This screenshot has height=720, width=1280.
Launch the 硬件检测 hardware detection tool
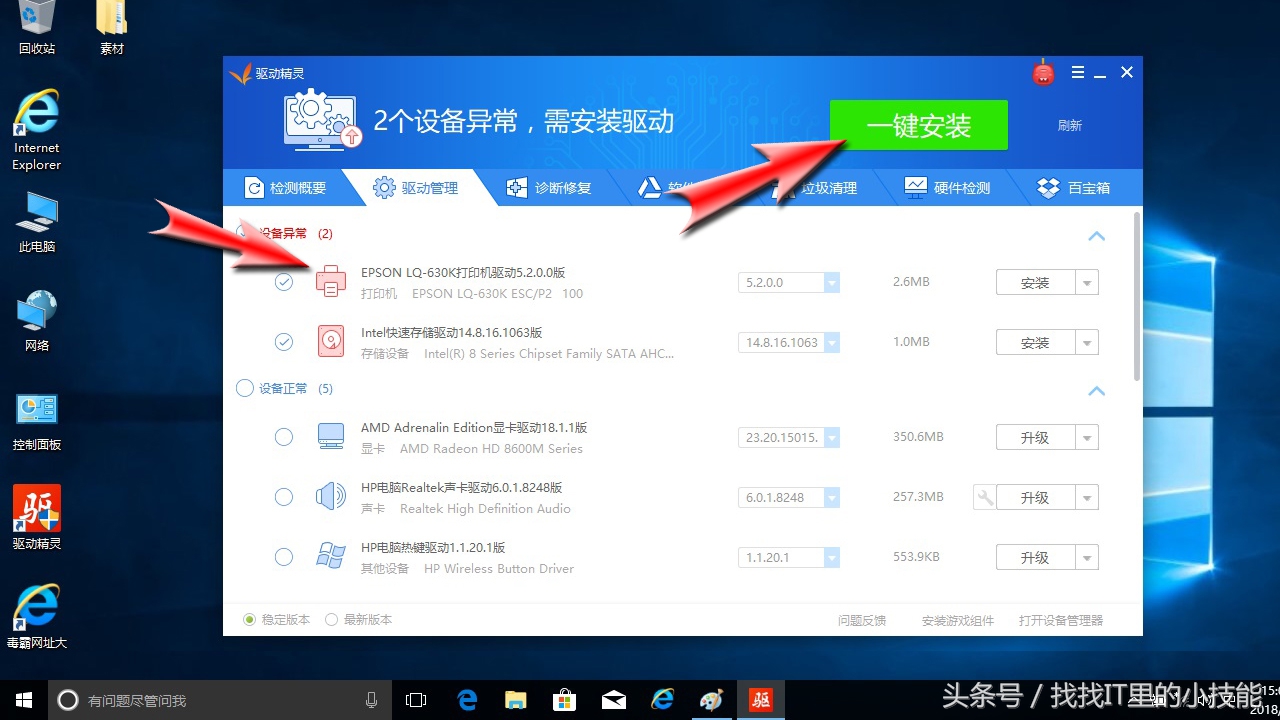947,187
